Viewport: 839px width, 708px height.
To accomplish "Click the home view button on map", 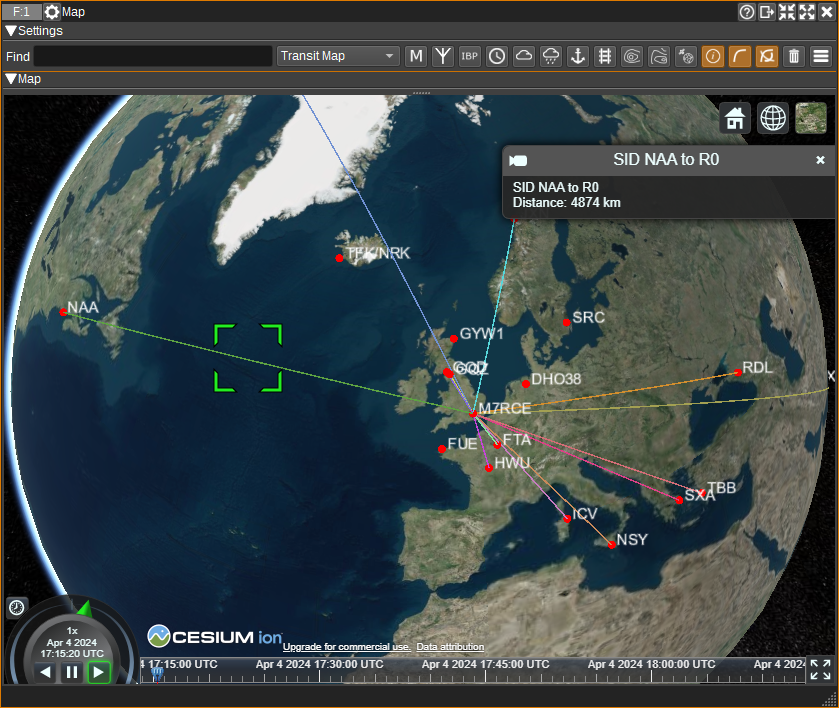I will pos(735,117).
